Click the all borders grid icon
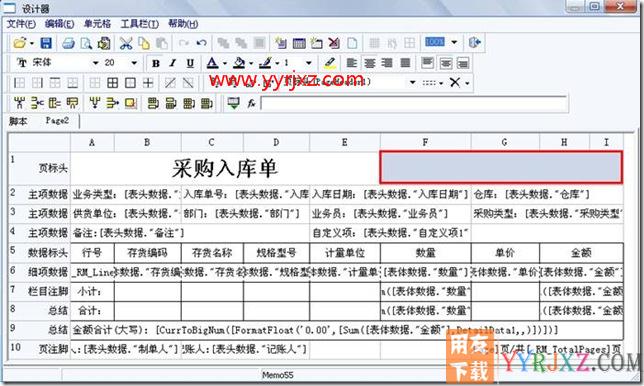Viewport: 644px width, 386px height. coord(112,83)
